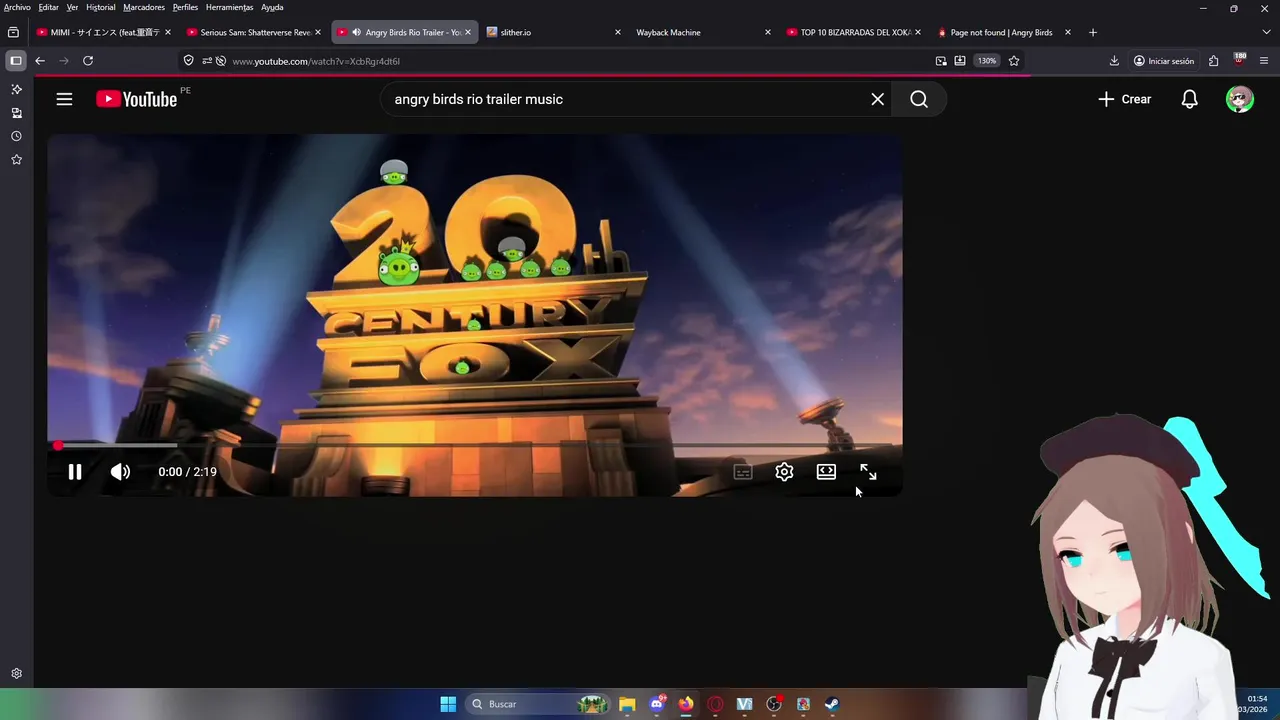Mute the video with speaker icon
Viewport: 1280px width, 720px height.
120,472
